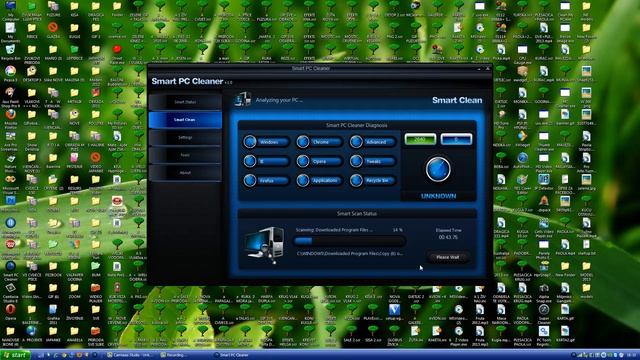Toggle the Opera scan option knob

point(303,161)
